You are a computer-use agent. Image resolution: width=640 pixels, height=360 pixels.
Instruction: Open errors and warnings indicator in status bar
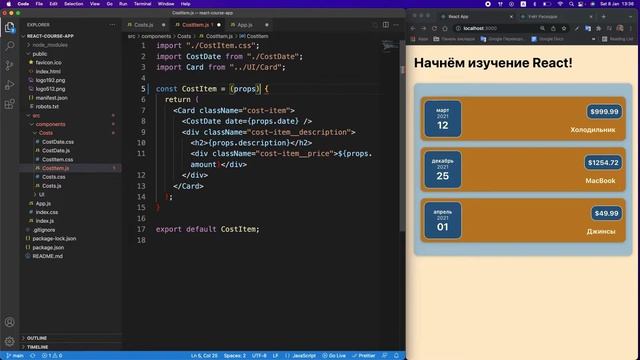(52, 356)
